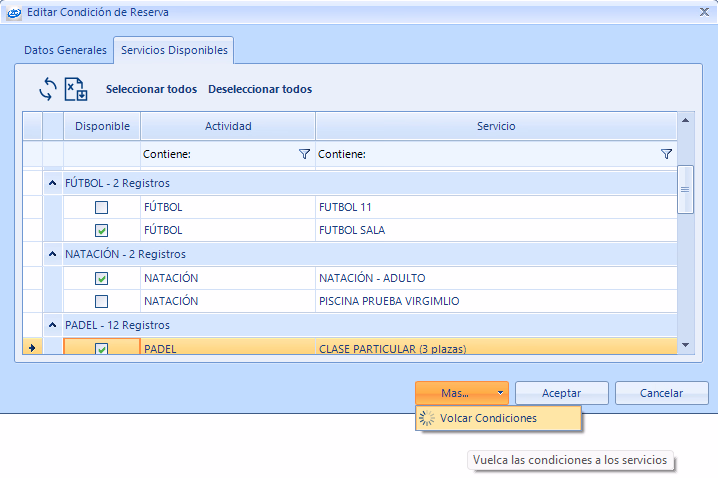This screenshot has width=718, height=478.
Task: Click the application icon in title bar
Action: [13, 12]
